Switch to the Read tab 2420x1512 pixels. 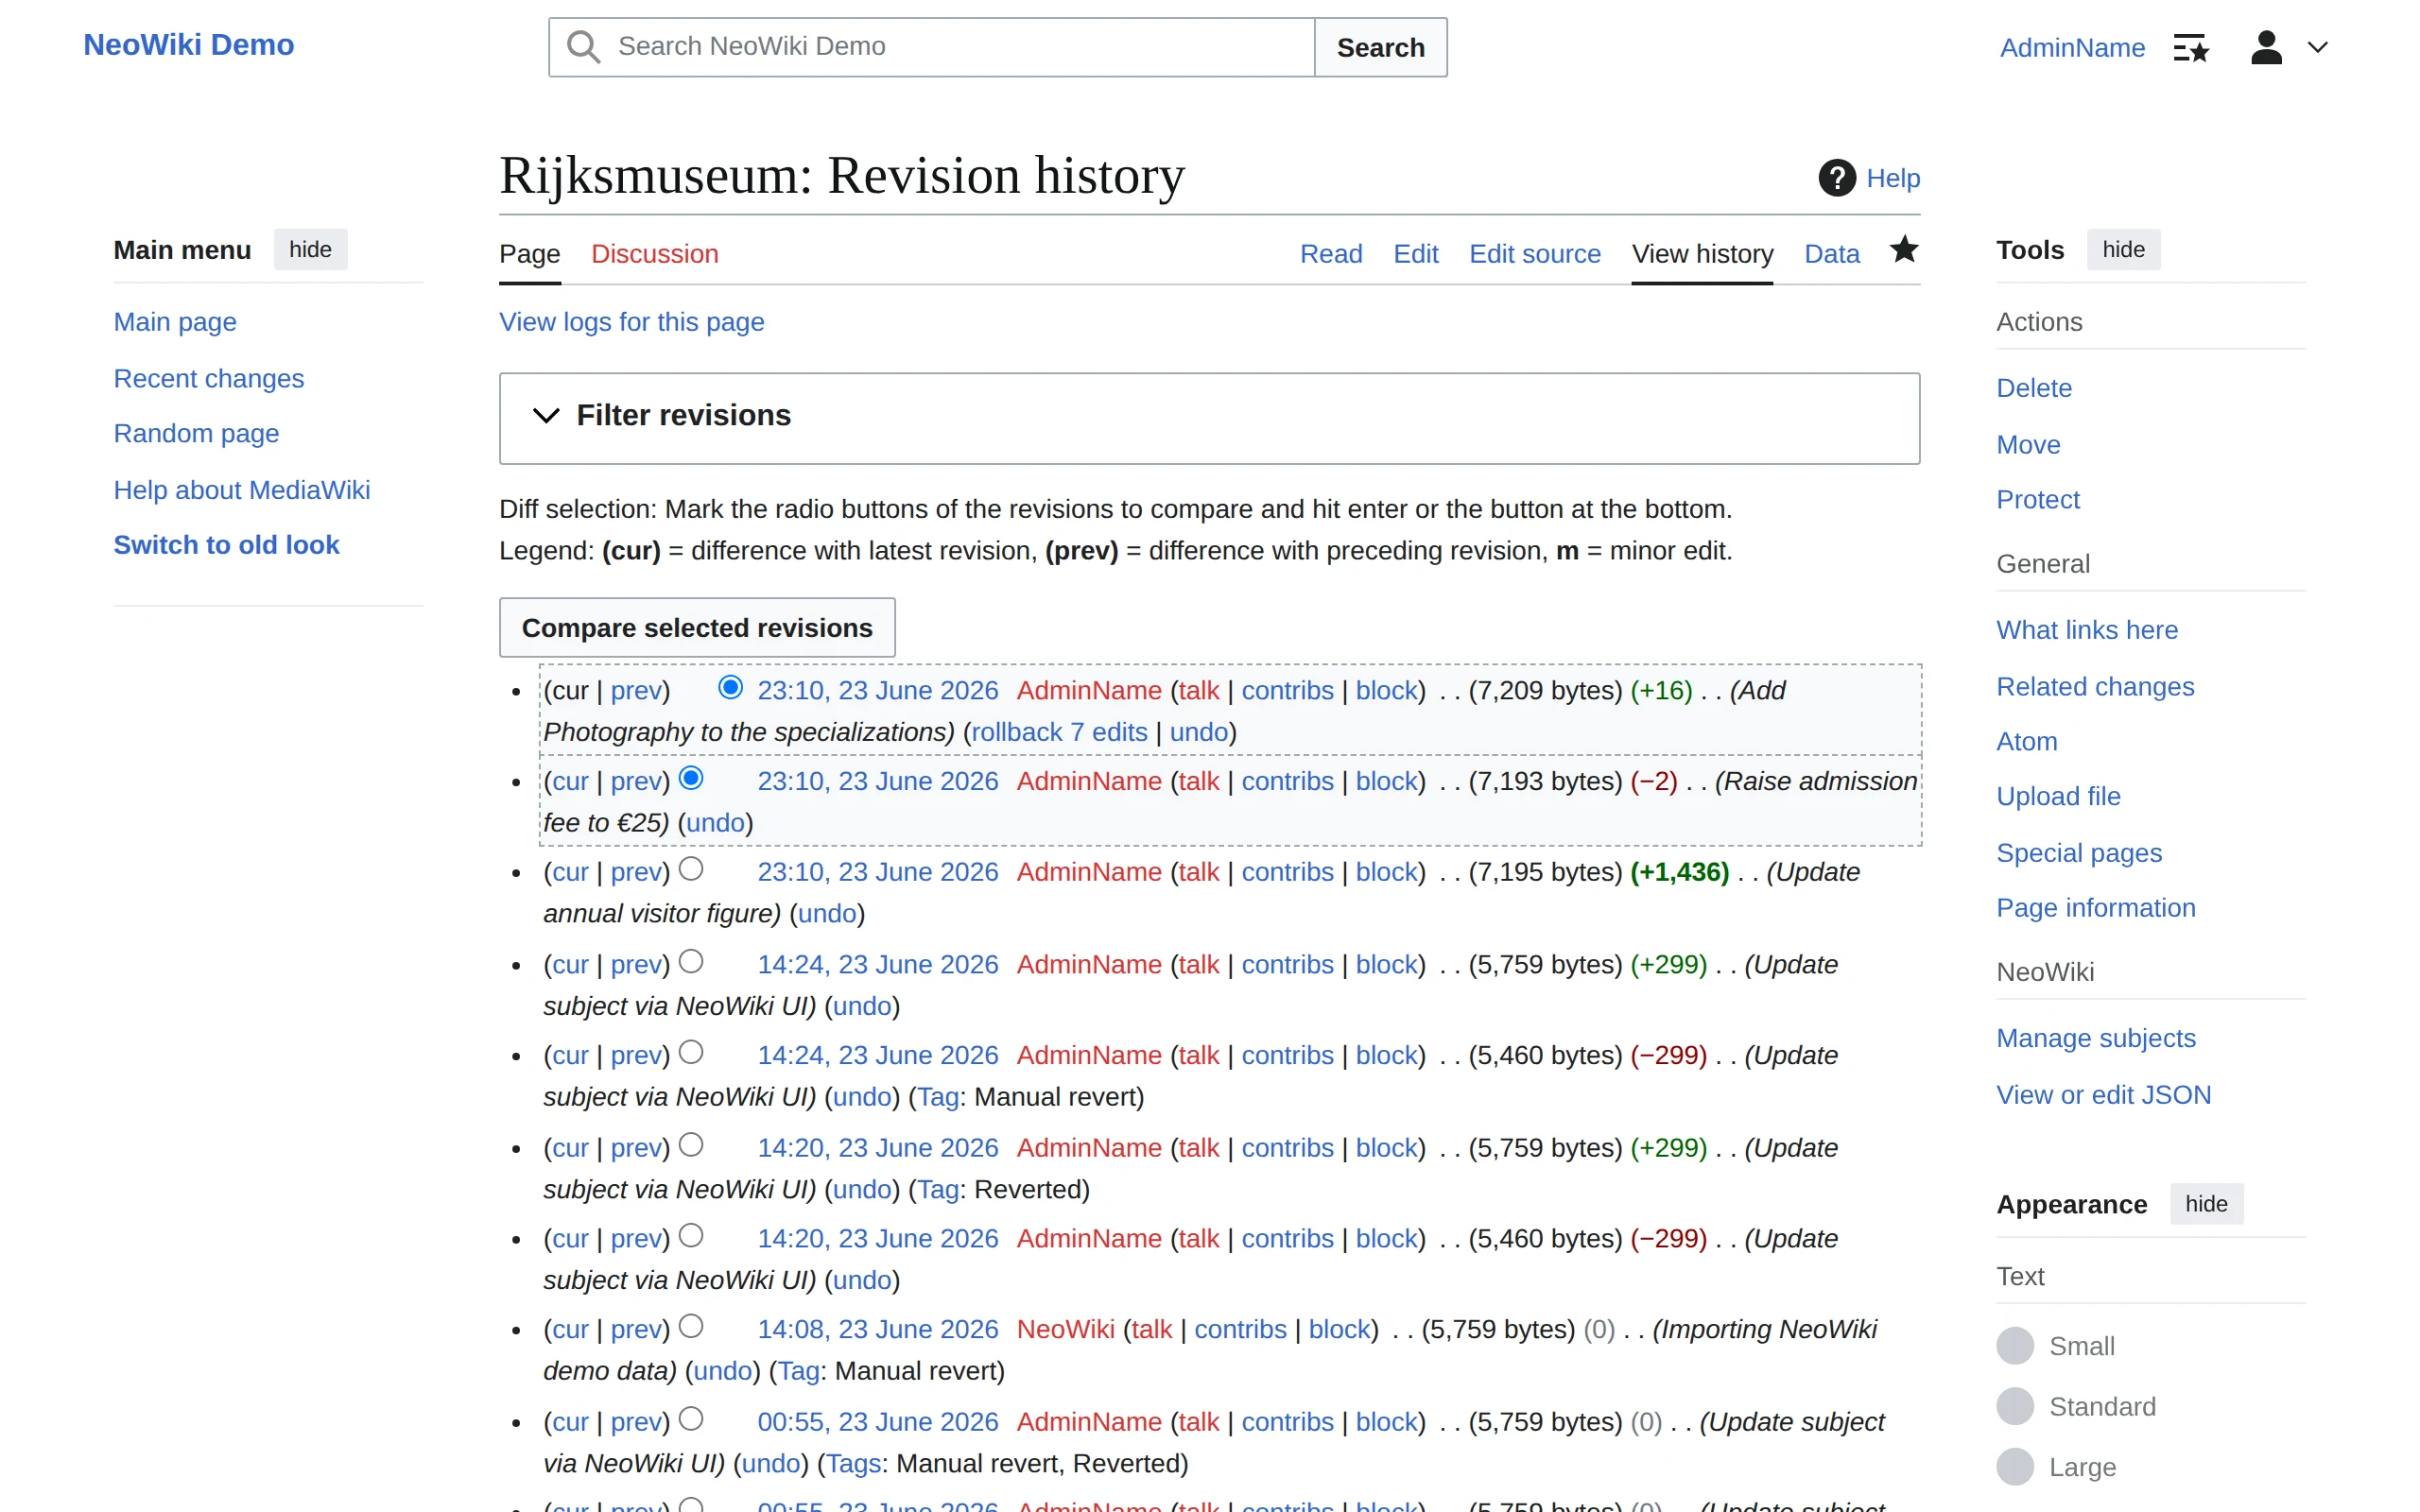tap(1331, 254)
